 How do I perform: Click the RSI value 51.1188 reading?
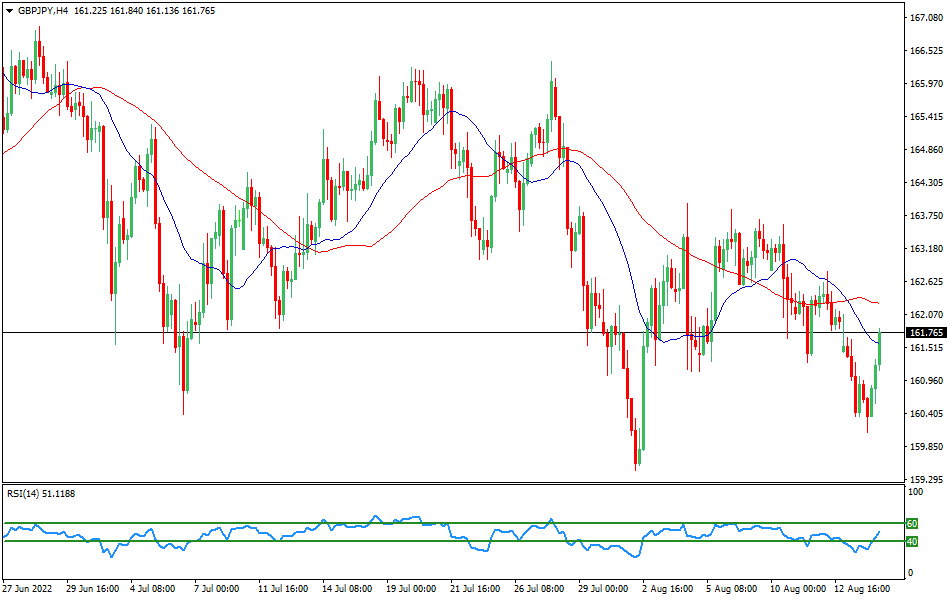[63, 493]
